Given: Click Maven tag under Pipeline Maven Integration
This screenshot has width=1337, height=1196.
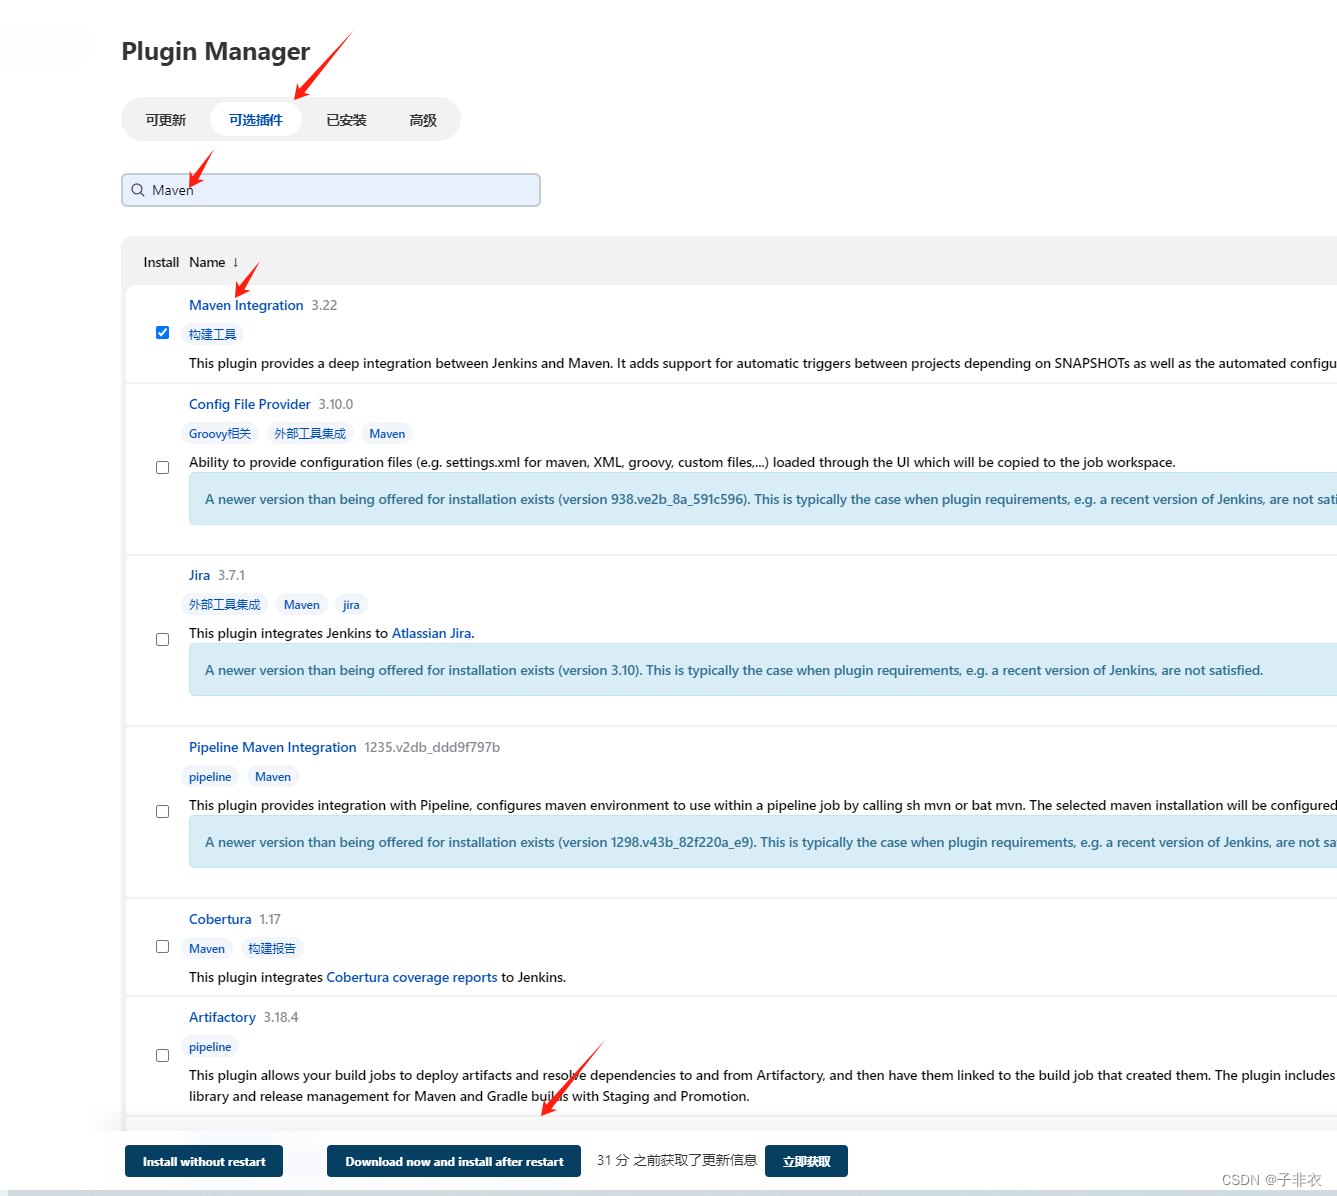Looking at the screenshot, I should click(273, 776).
